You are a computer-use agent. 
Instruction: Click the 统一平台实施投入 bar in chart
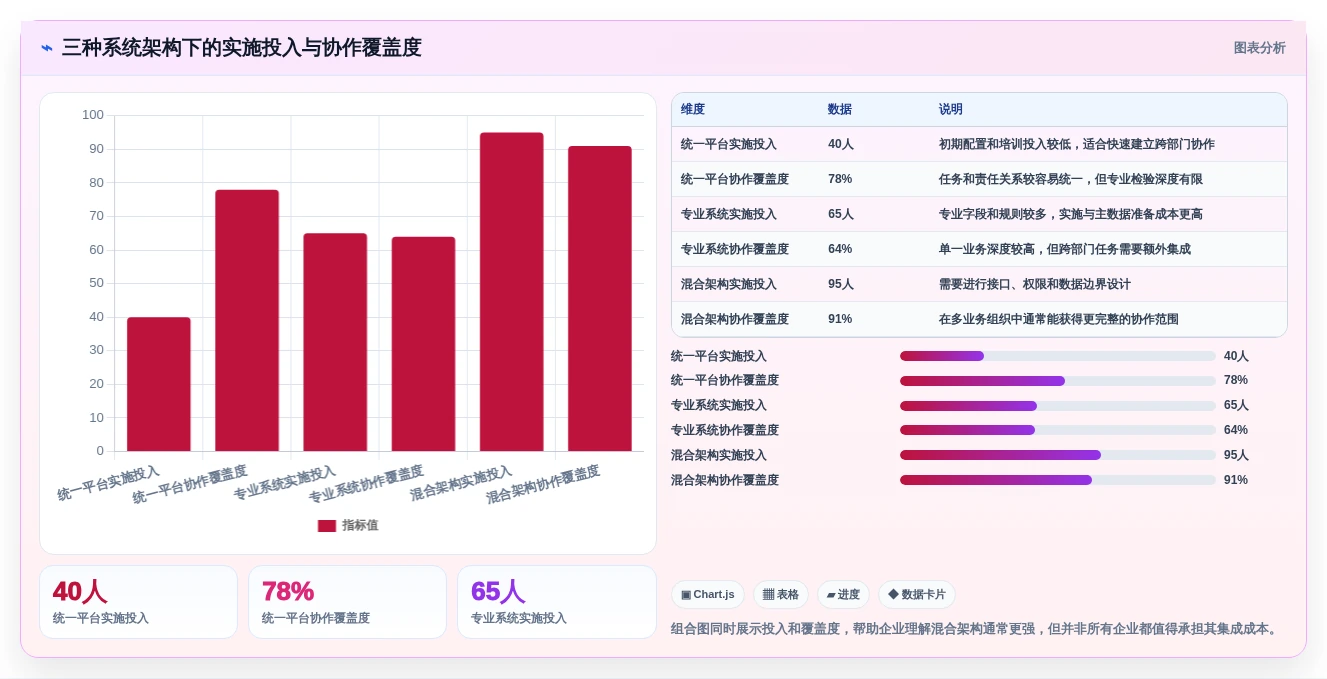tap(159, 384)
